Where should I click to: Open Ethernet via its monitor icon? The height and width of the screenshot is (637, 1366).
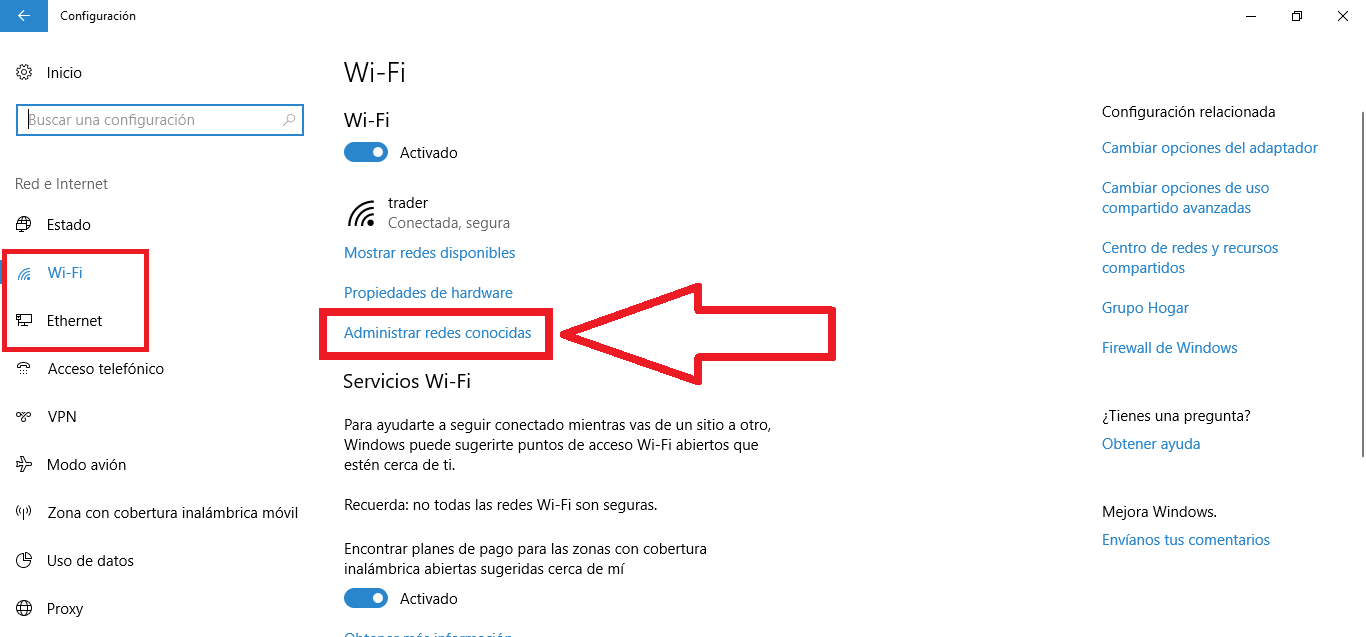click(x=24, y=321)
